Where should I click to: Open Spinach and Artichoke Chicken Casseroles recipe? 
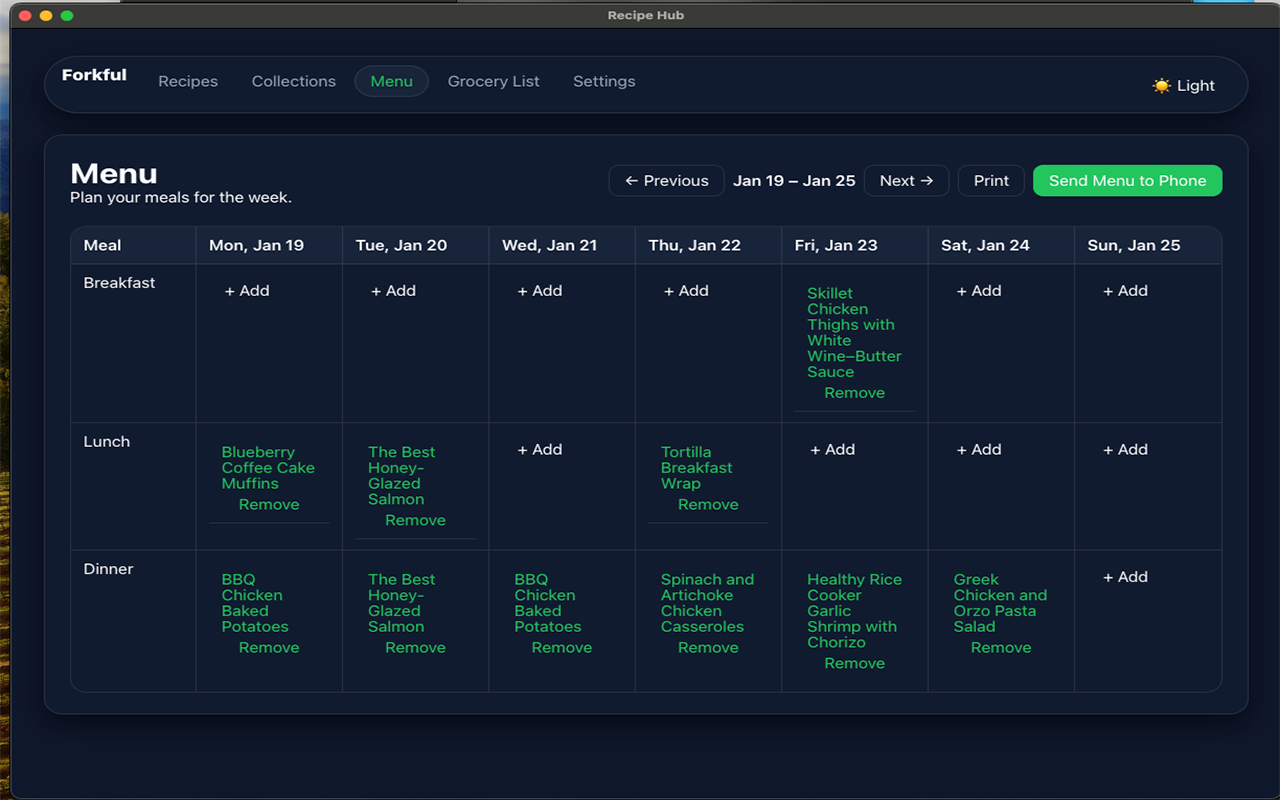[x=707, y=603]
